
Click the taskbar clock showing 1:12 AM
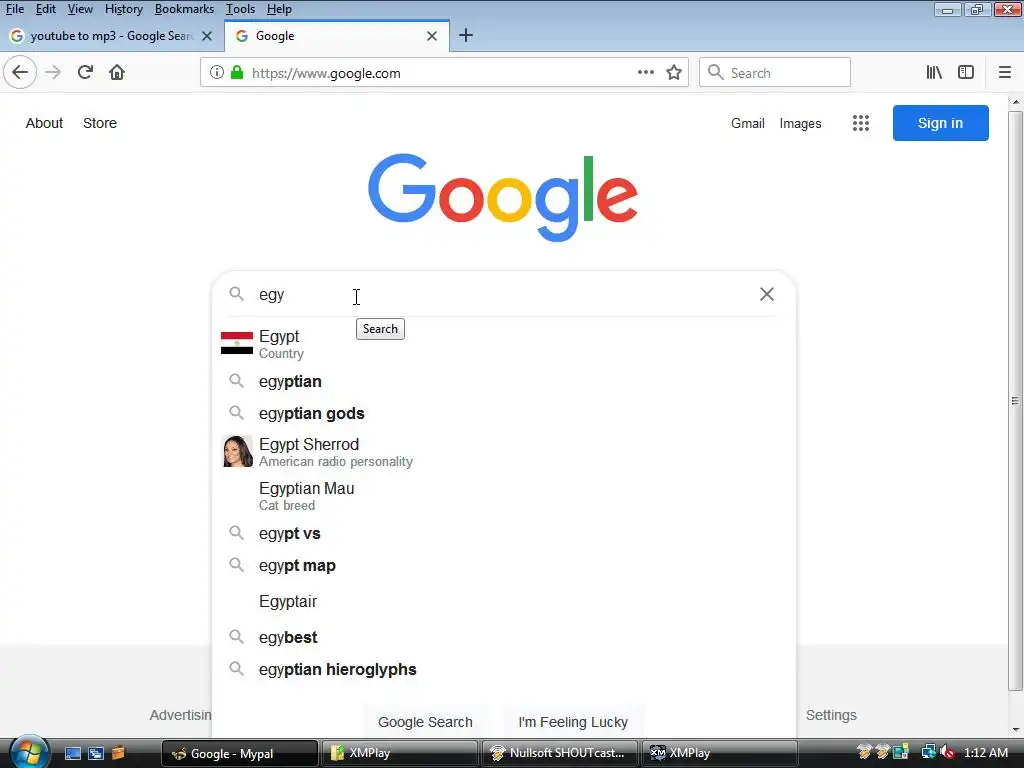point(985,752)
